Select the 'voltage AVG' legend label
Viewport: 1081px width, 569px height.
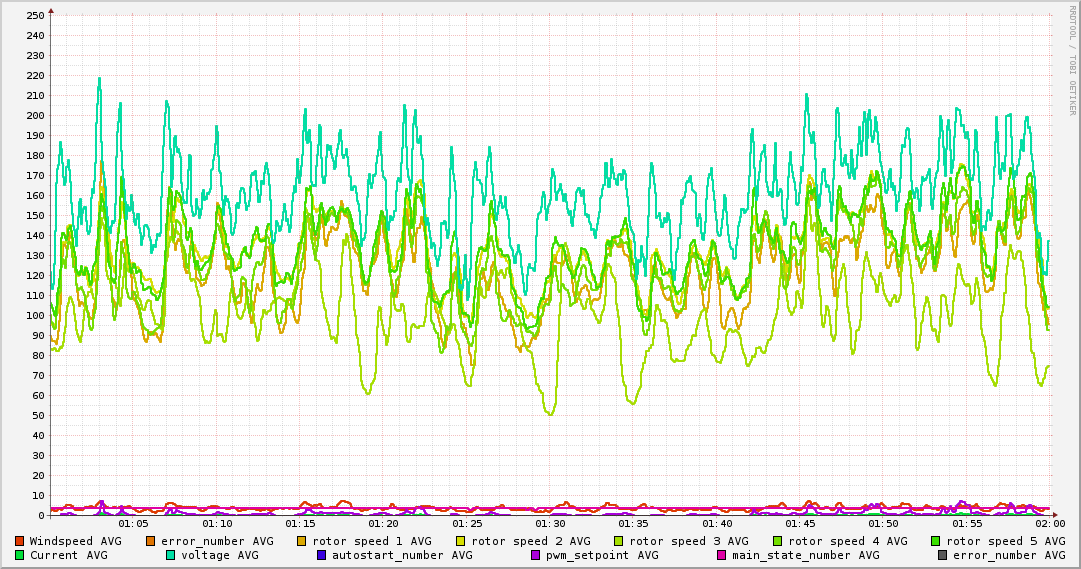(220, 555)
